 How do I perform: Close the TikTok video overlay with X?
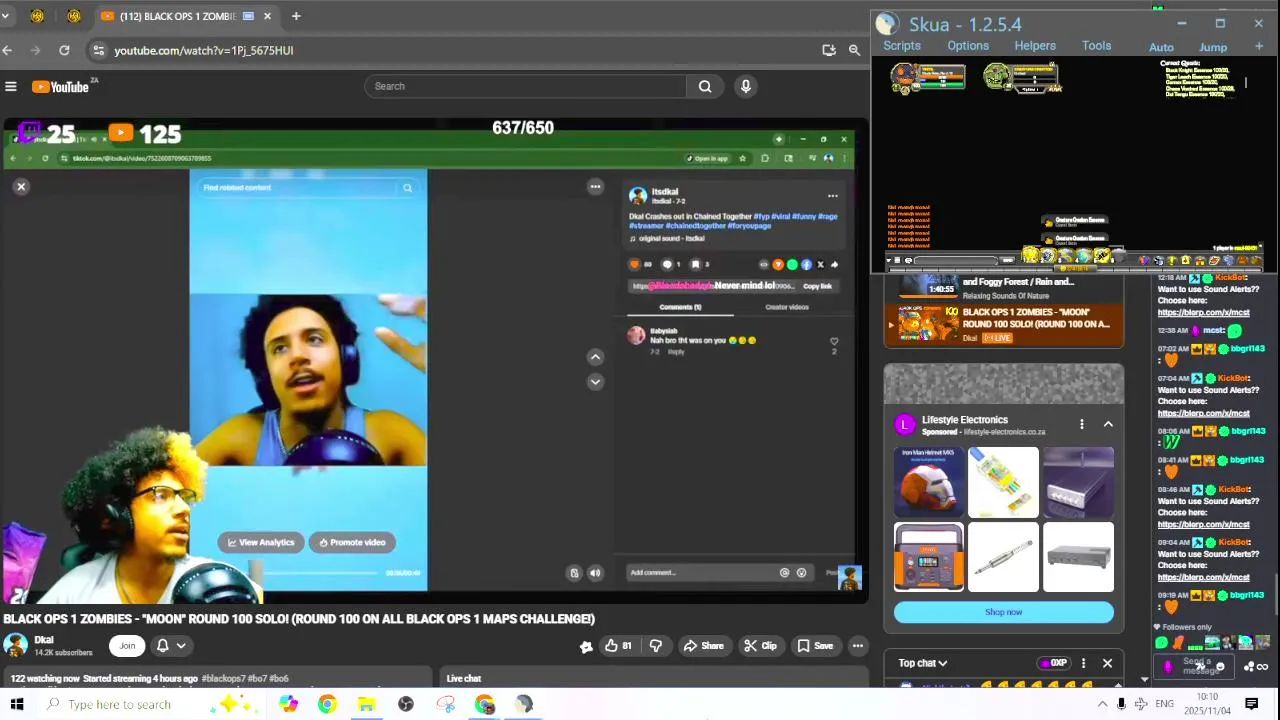point(21,187)
